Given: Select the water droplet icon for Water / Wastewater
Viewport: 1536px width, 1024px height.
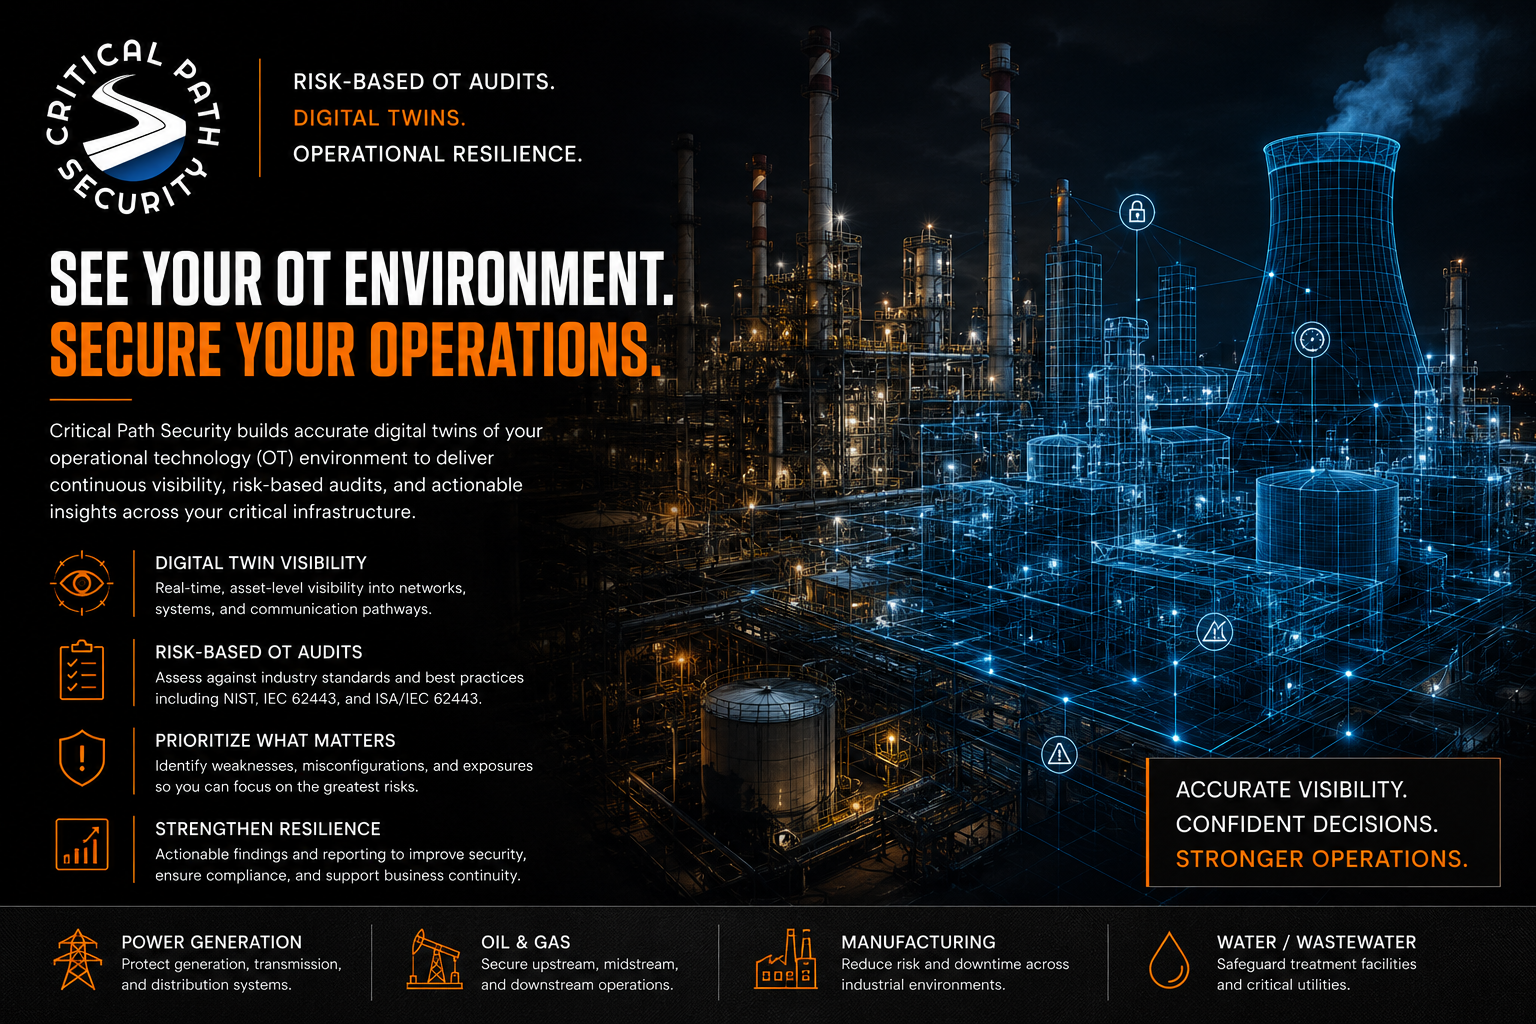Looking at the screenshot, I should click(1169, 960).
